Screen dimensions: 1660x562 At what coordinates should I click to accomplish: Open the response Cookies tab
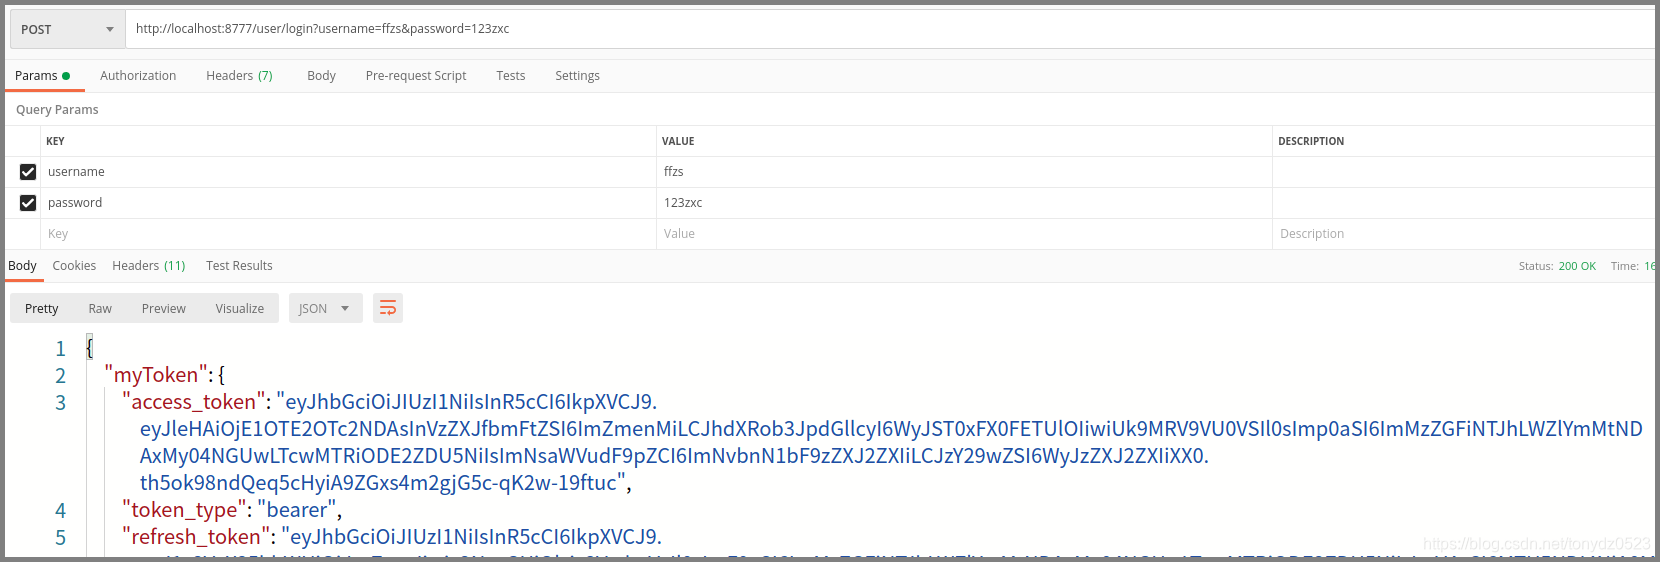74,266
